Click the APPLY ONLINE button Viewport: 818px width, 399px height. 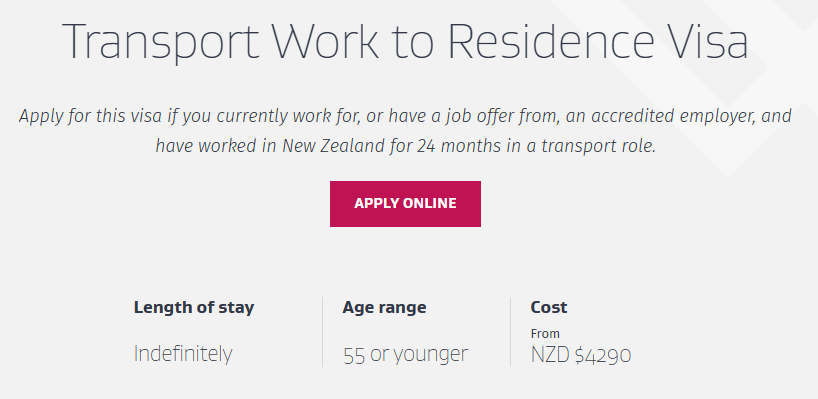point(405,204)
